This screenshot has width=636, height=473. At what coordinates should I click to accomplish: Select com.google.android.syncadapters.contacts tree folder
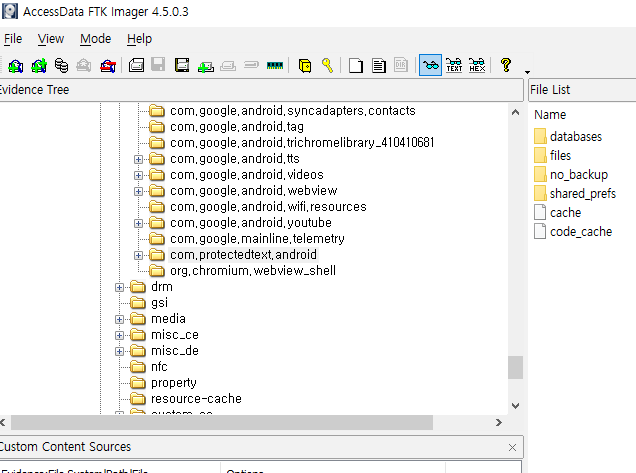292,111
